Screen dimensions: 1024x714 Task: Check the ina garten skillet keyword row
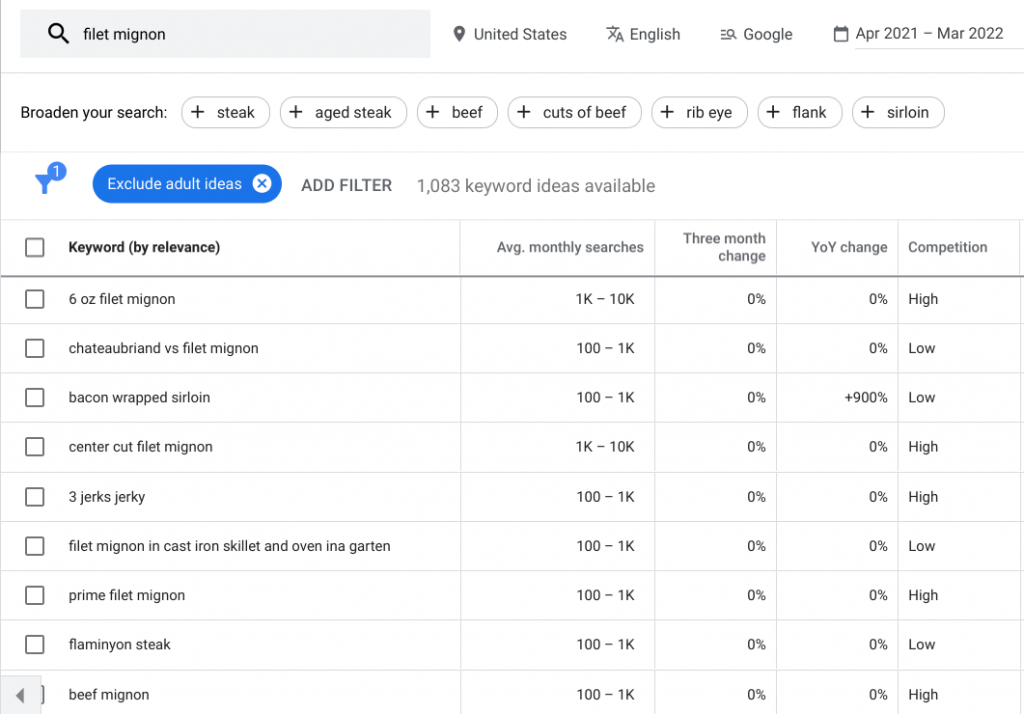[x=35, y=546]
